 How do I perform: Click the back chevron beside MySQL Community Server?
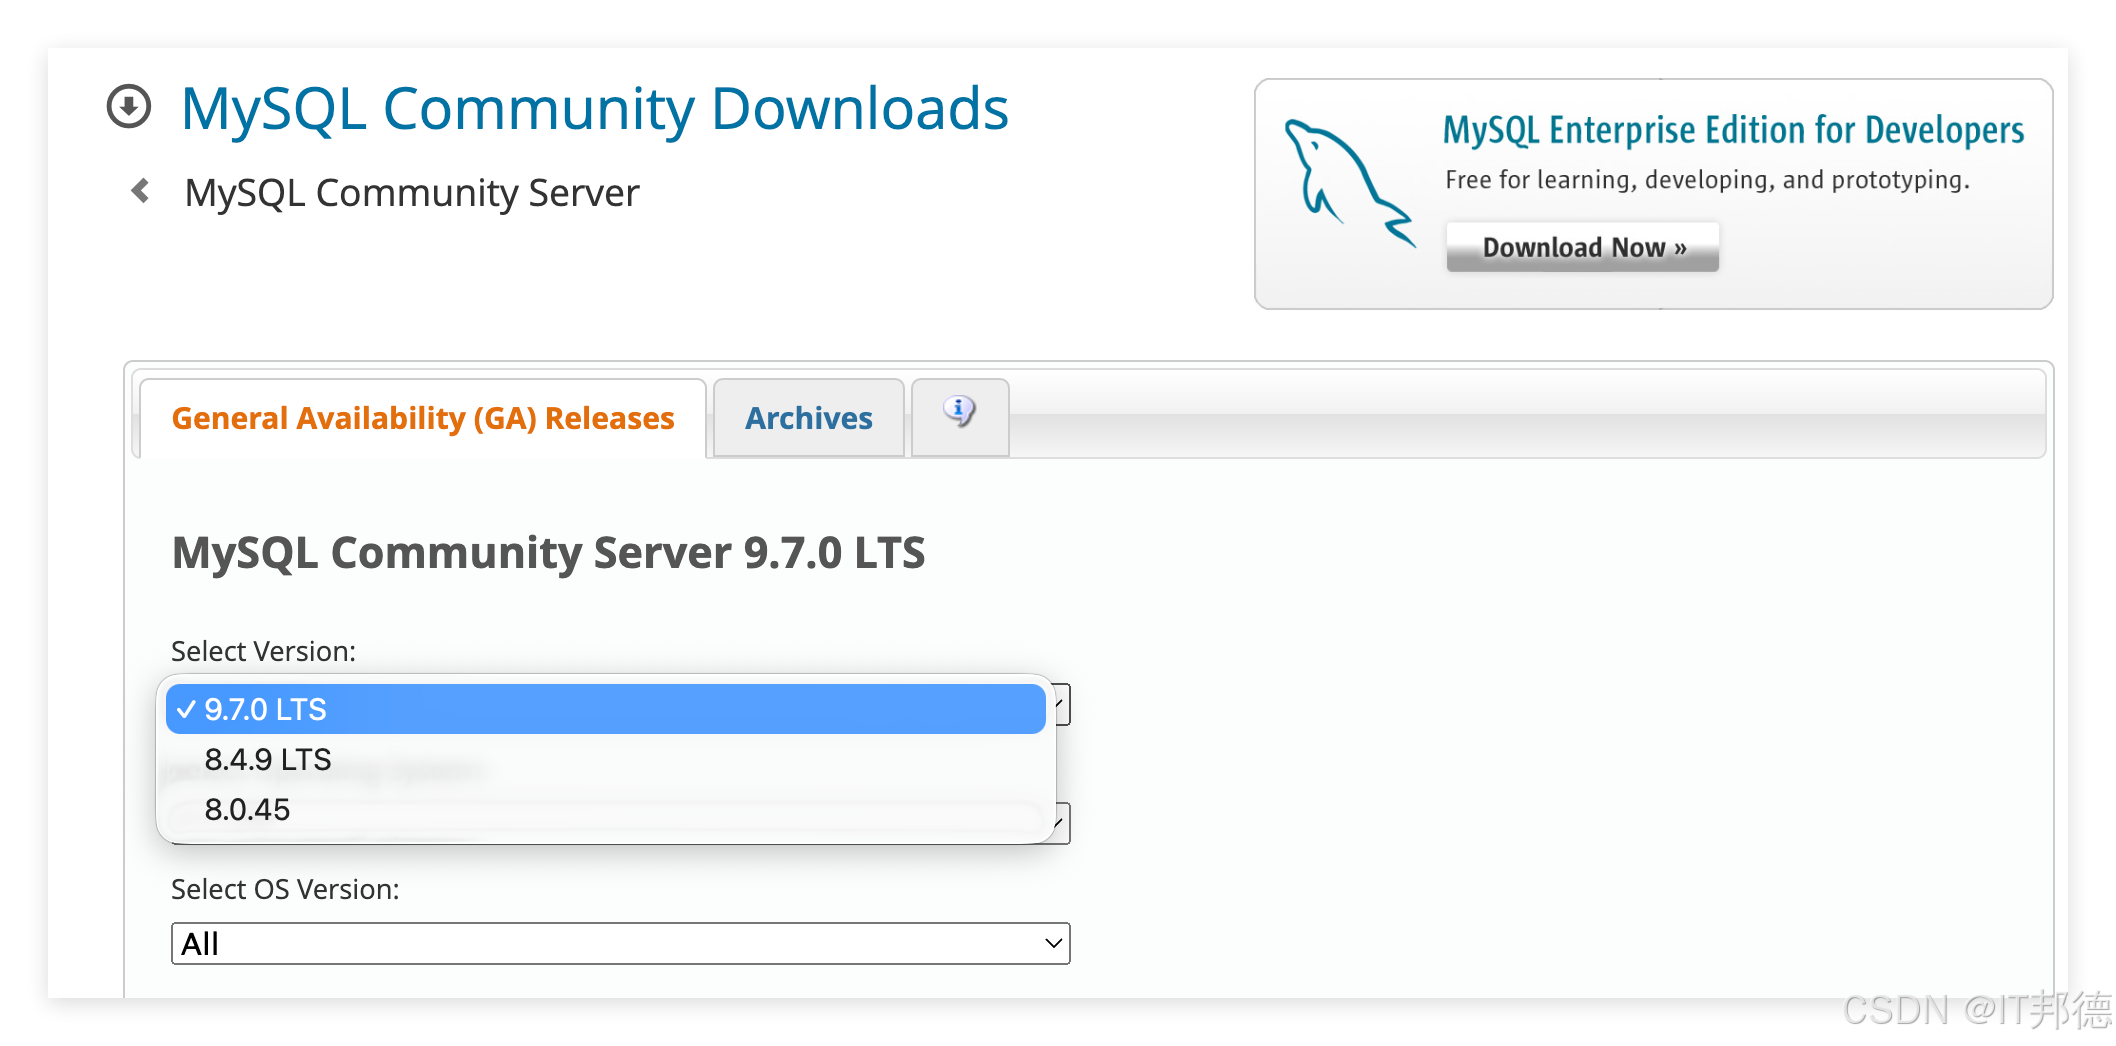[x=141, y=190]
